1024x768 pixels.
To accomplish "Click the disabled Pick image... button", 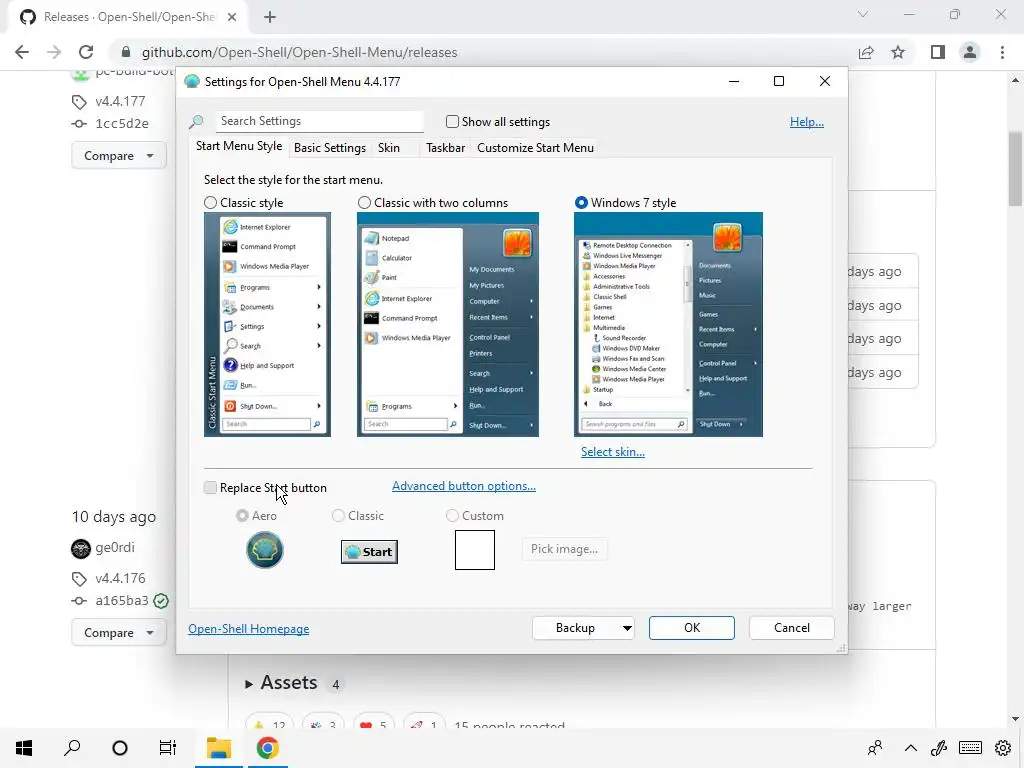I will 564,549.
